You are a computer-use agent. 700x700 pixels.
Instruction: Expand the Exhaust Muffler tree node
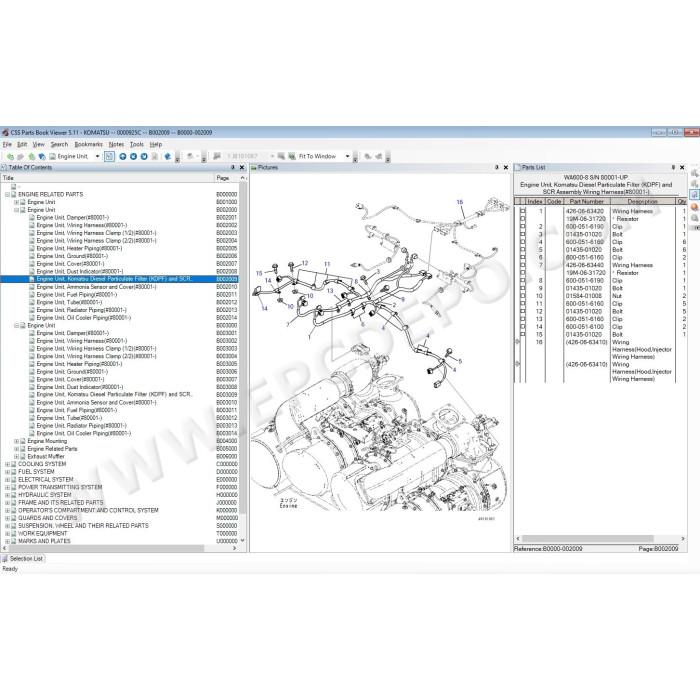click(17, 457)
